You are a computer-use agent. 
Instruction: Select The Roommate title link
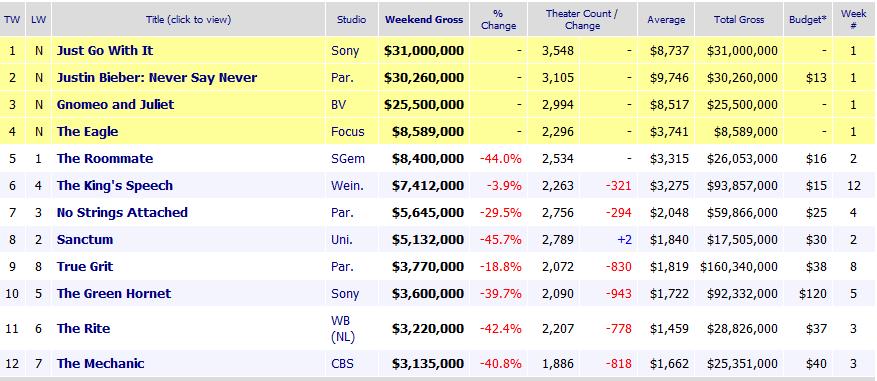click(x=105, y=158)
